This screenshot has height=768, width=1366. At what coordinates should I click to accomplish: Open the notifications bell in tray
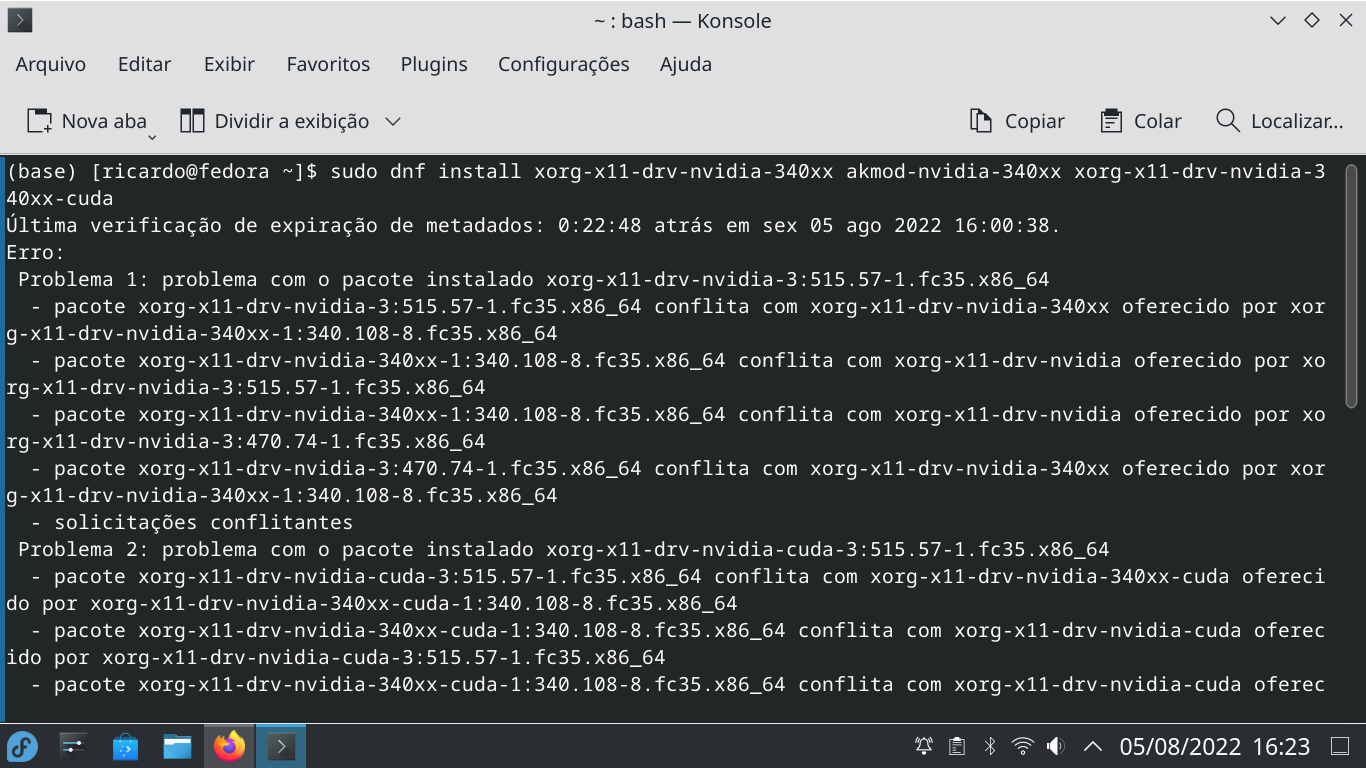924,746
